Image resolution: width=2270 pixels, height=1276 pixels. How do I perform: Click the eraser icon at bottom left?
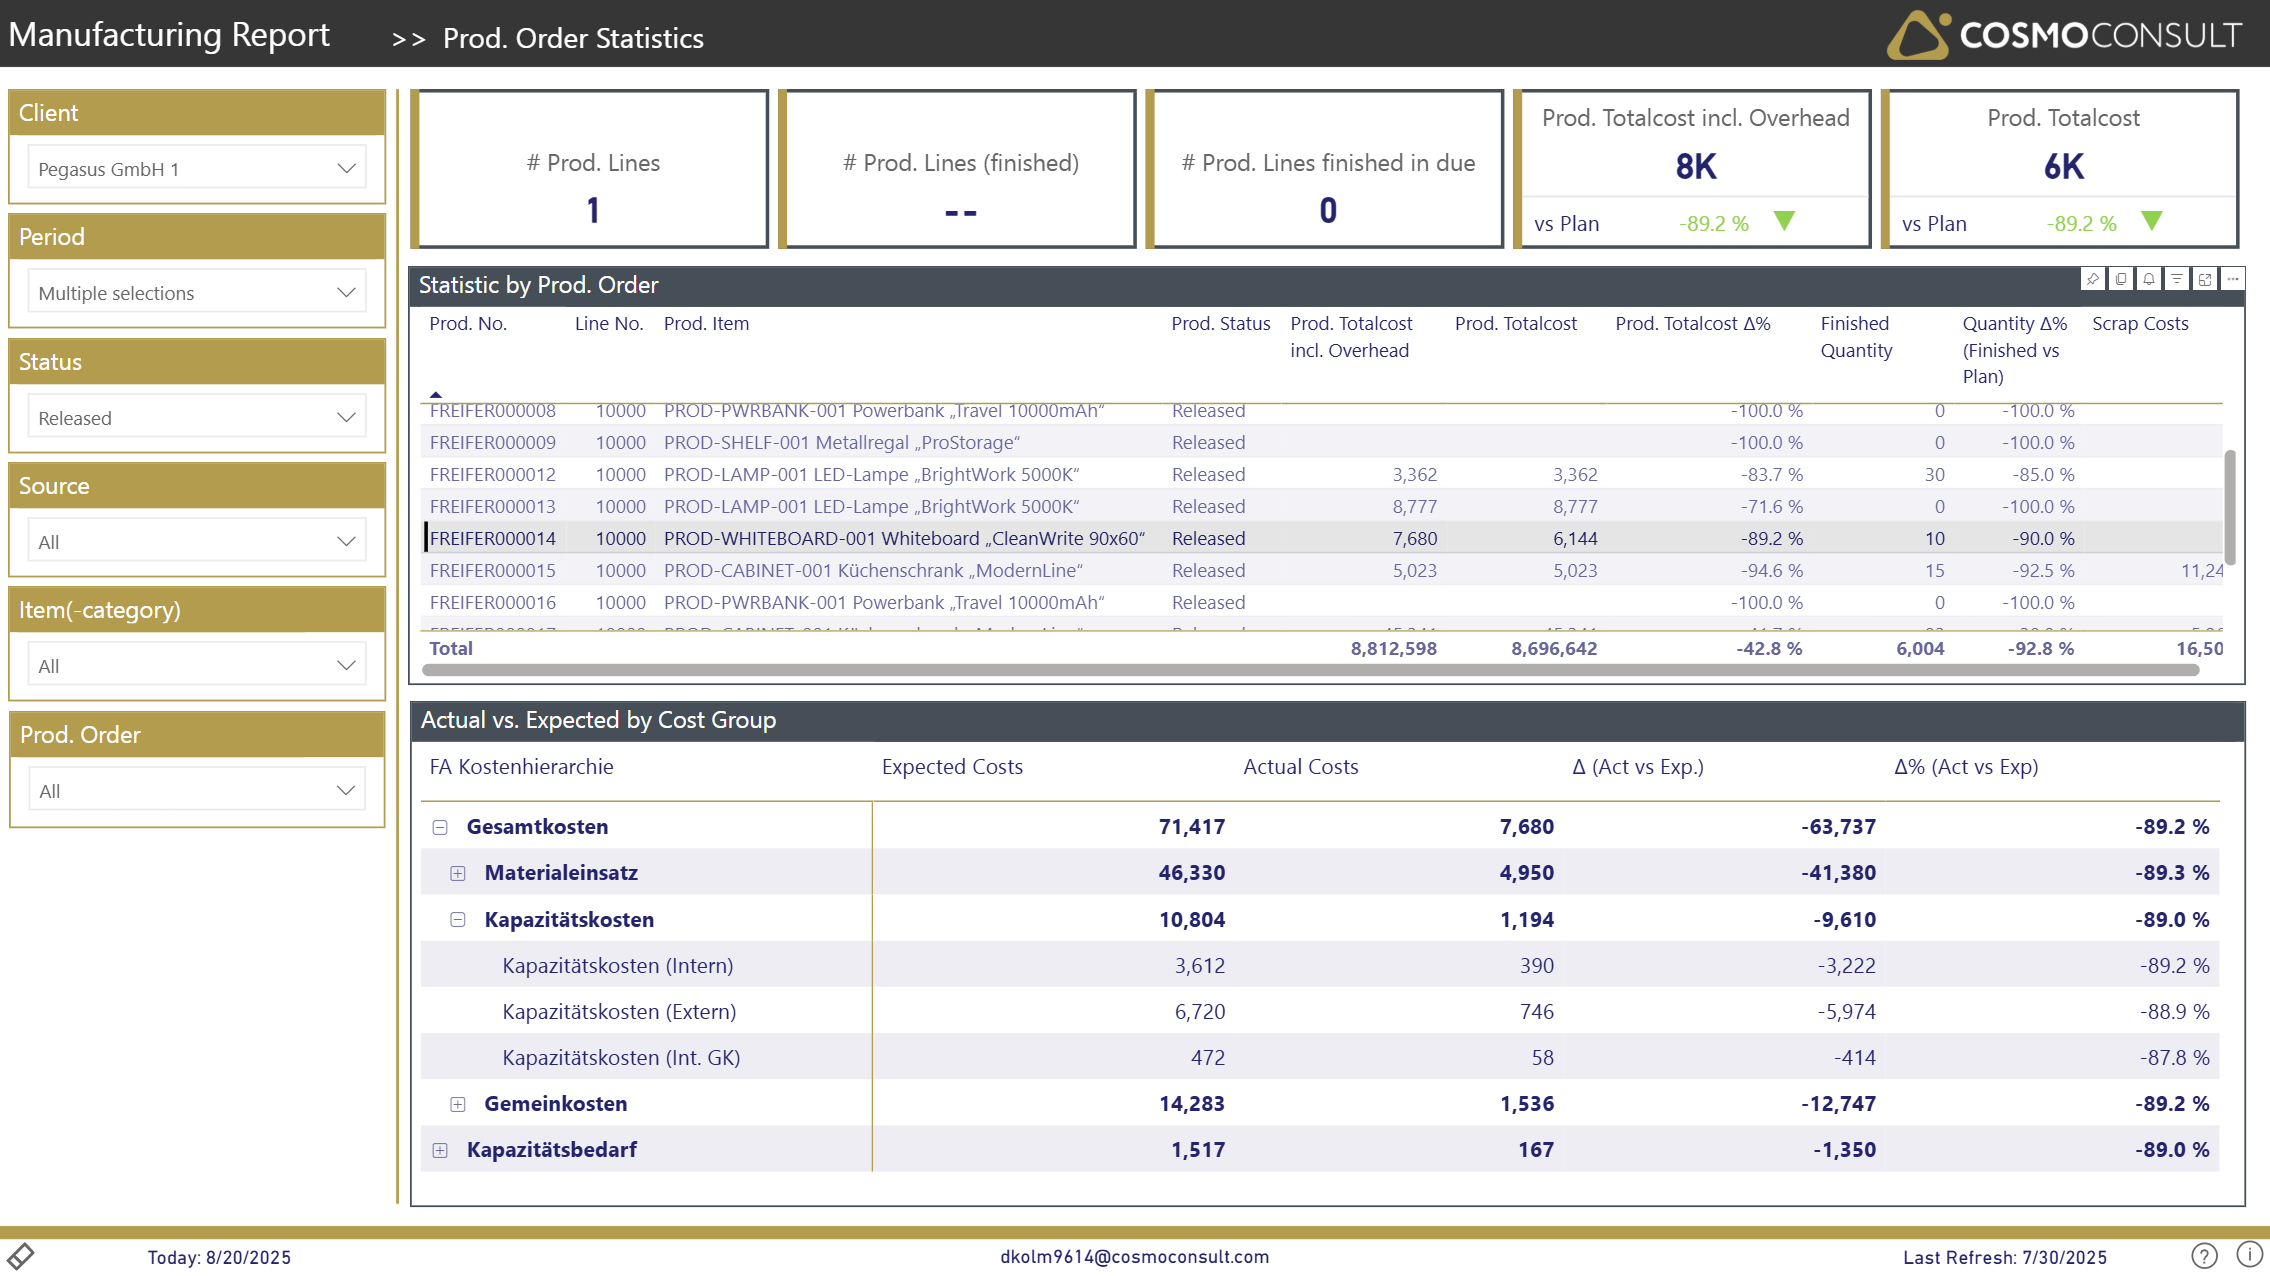click(x=20, y=1255)
